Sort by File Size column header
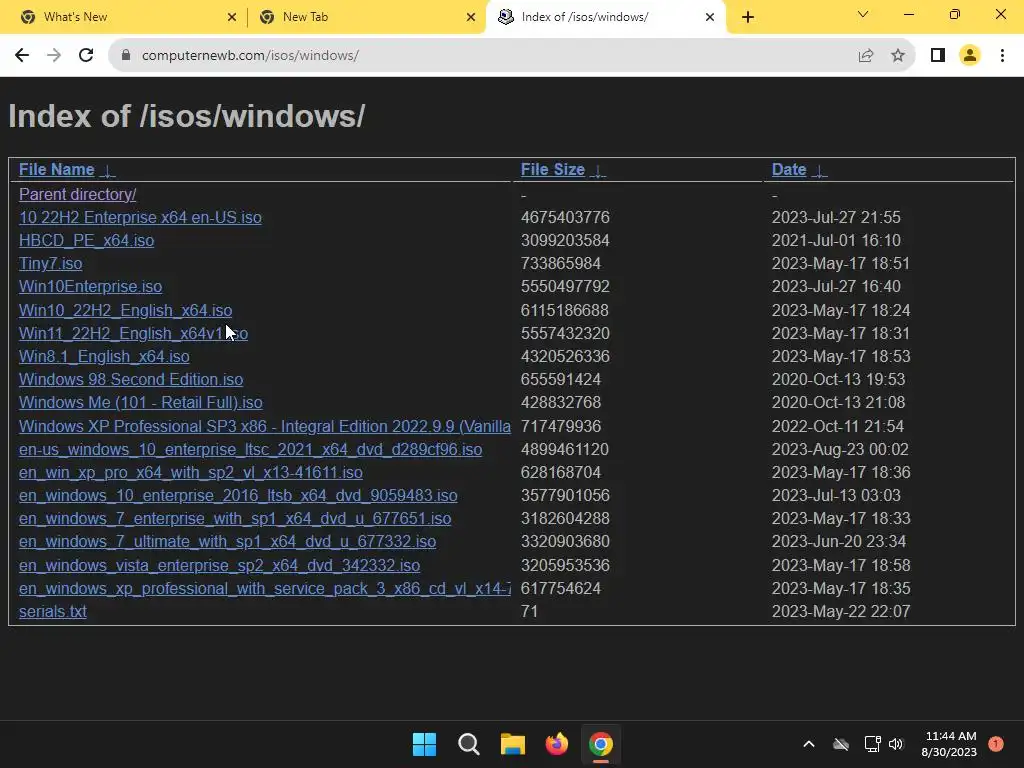Image resolution: width=1024 pixels, height=768 pixels. (x=552, y=170)
